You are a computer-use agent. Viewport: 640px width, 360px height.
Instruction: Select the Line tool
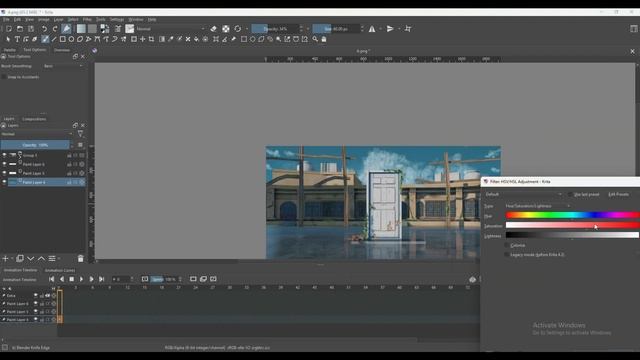click(x=54, y=39)
